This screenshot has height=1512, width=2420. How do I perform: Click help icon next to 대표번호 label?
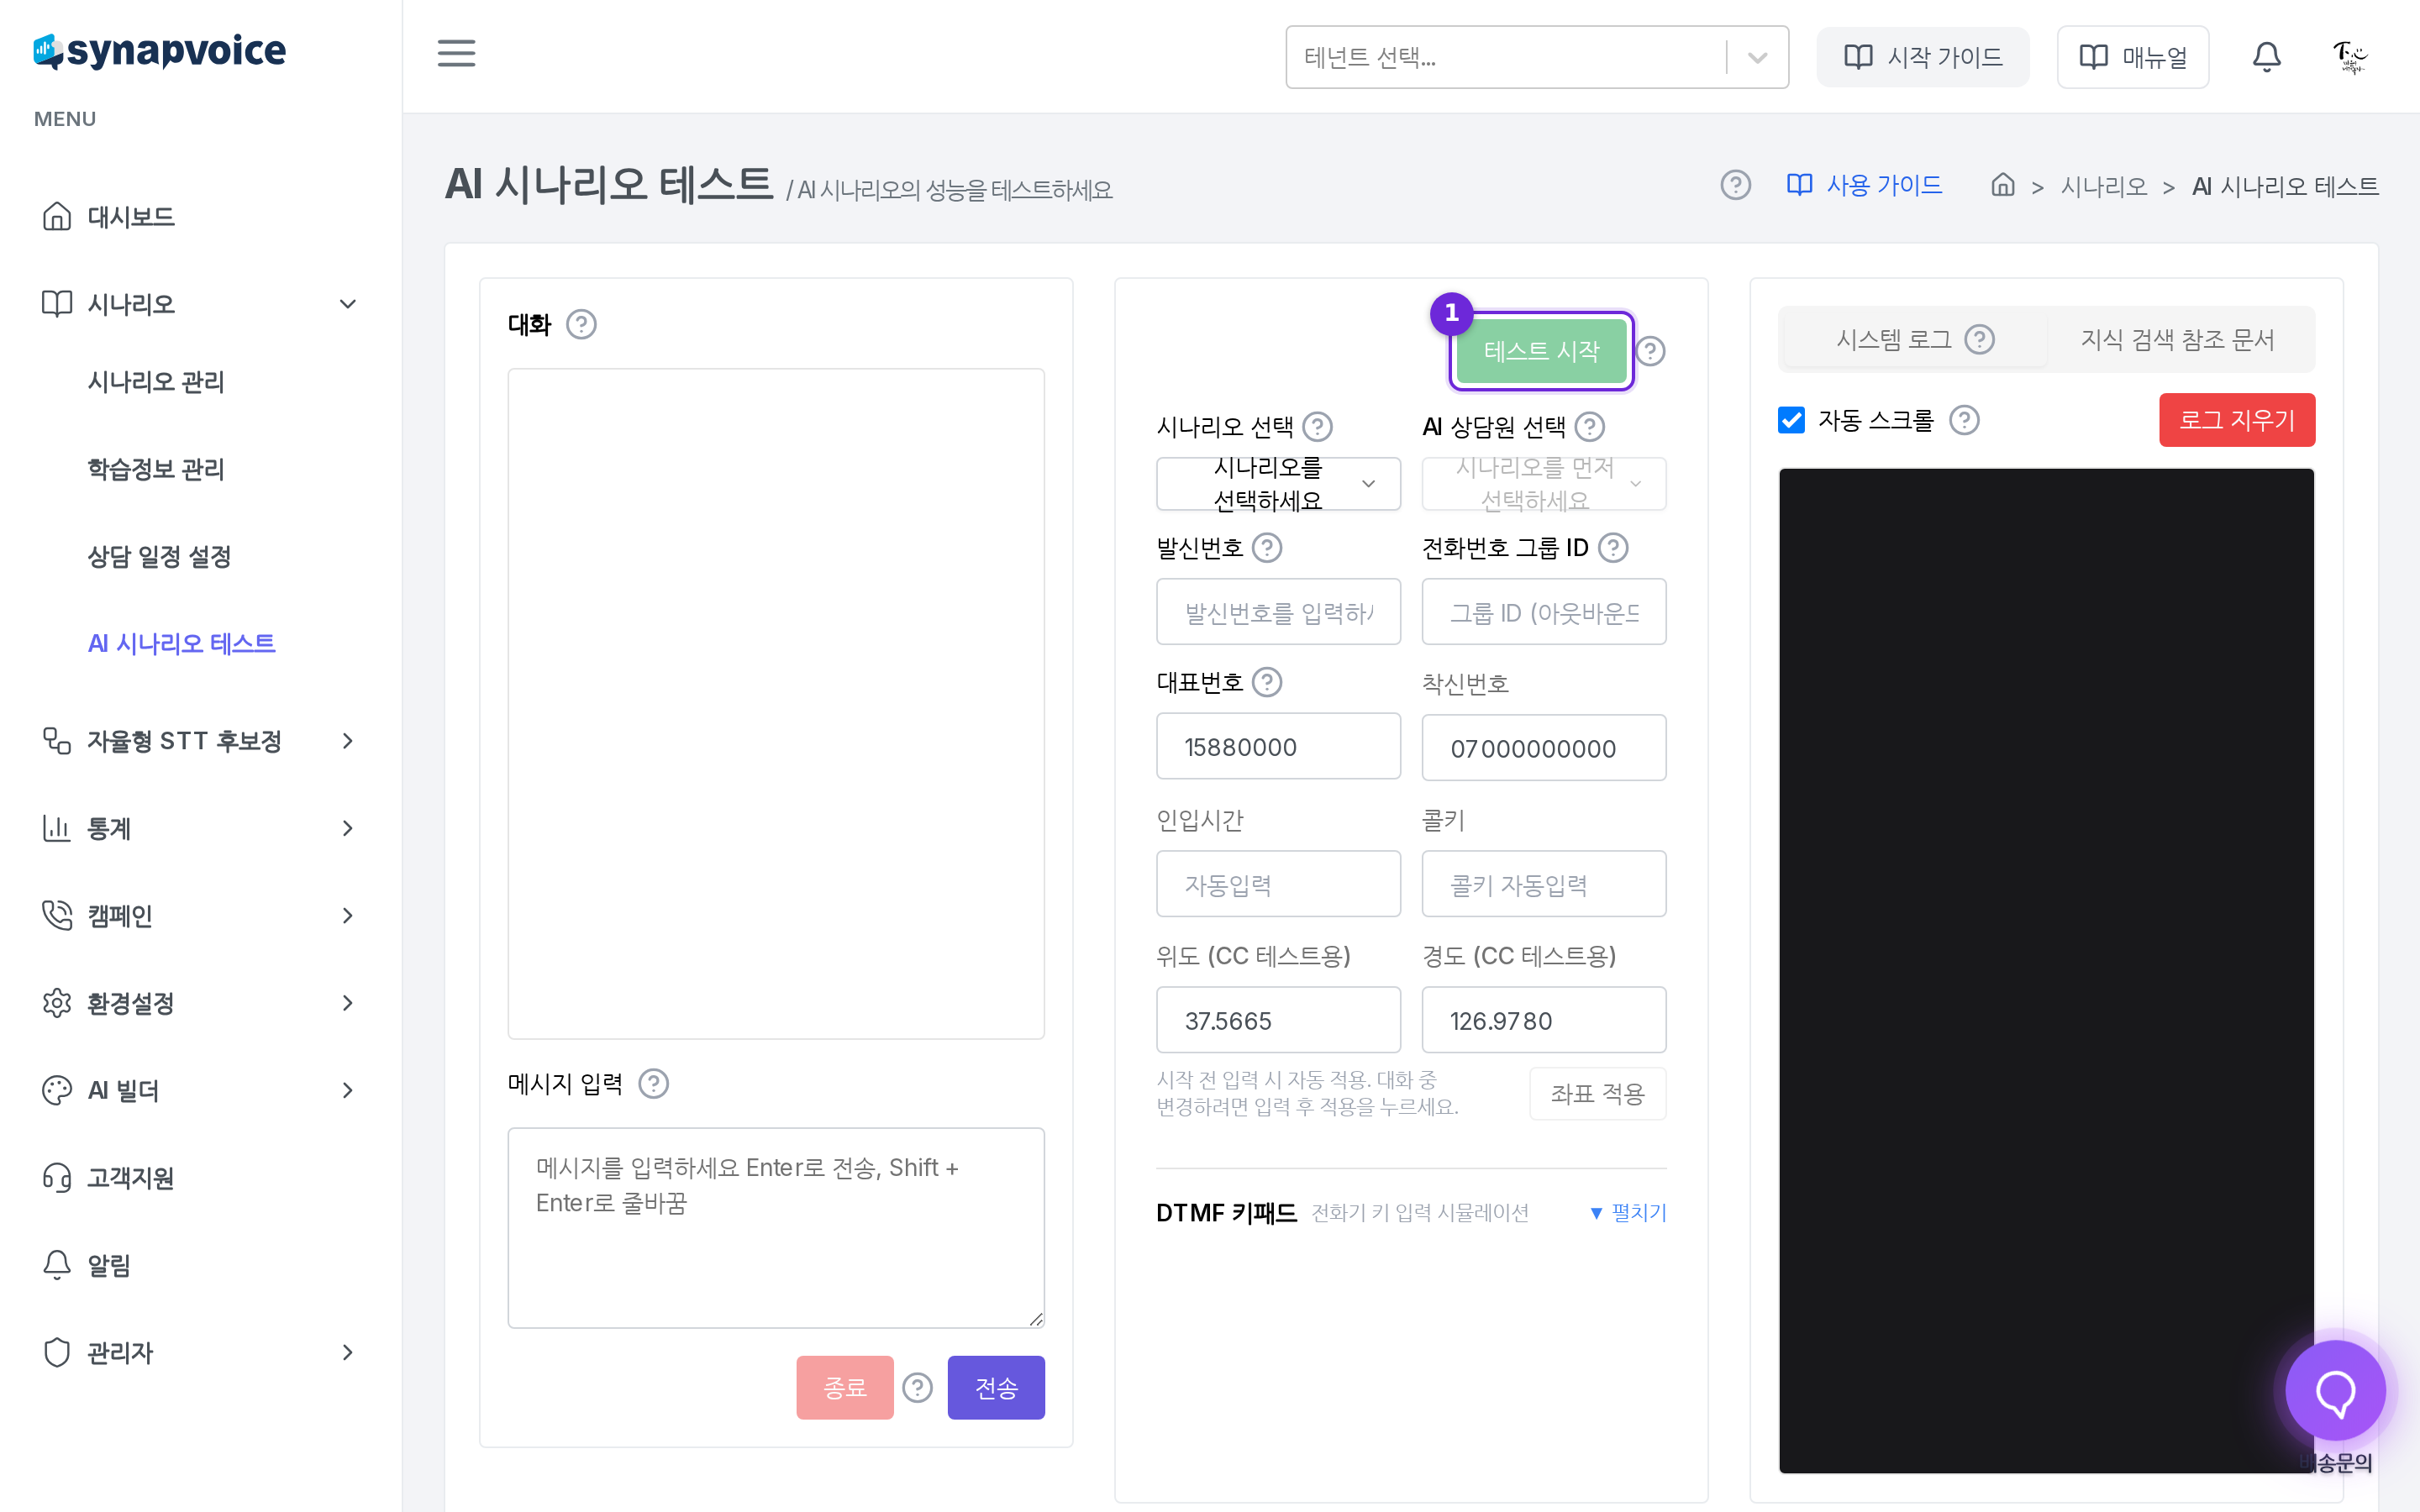tap(1267, 682)
